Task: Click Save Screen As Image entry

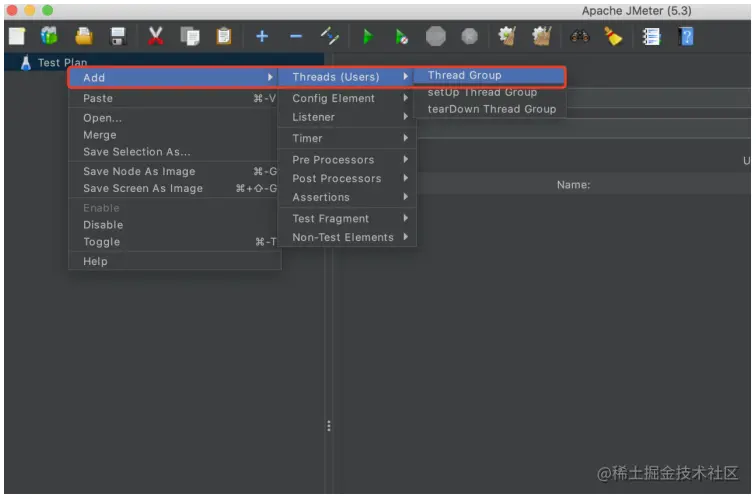Action: click(x=174, y=189)
